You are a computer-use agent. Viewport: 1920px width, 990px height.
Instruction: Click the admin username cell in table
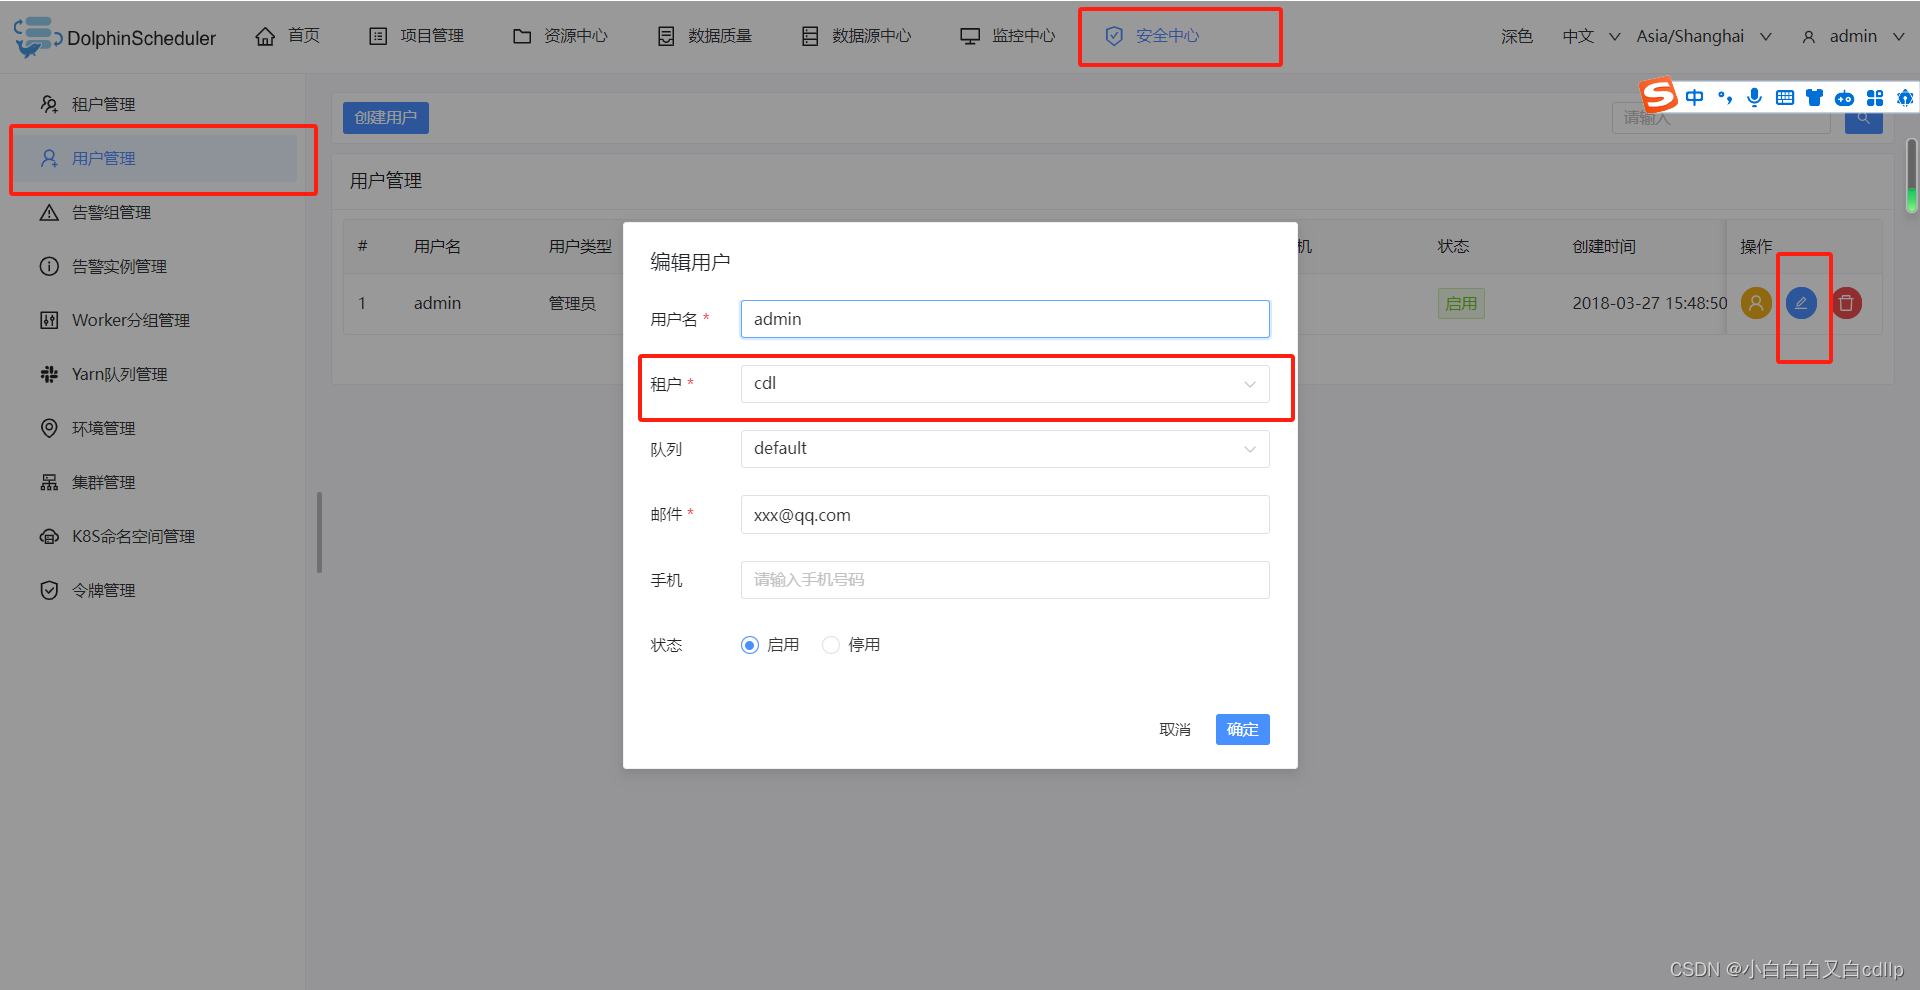coord(437,303)
